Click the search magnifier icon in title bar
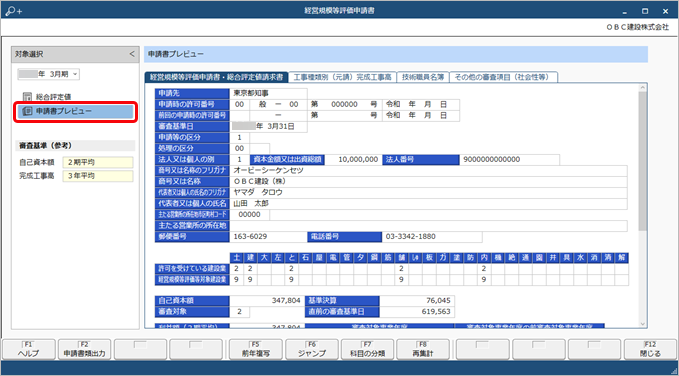 pos(13,11)
